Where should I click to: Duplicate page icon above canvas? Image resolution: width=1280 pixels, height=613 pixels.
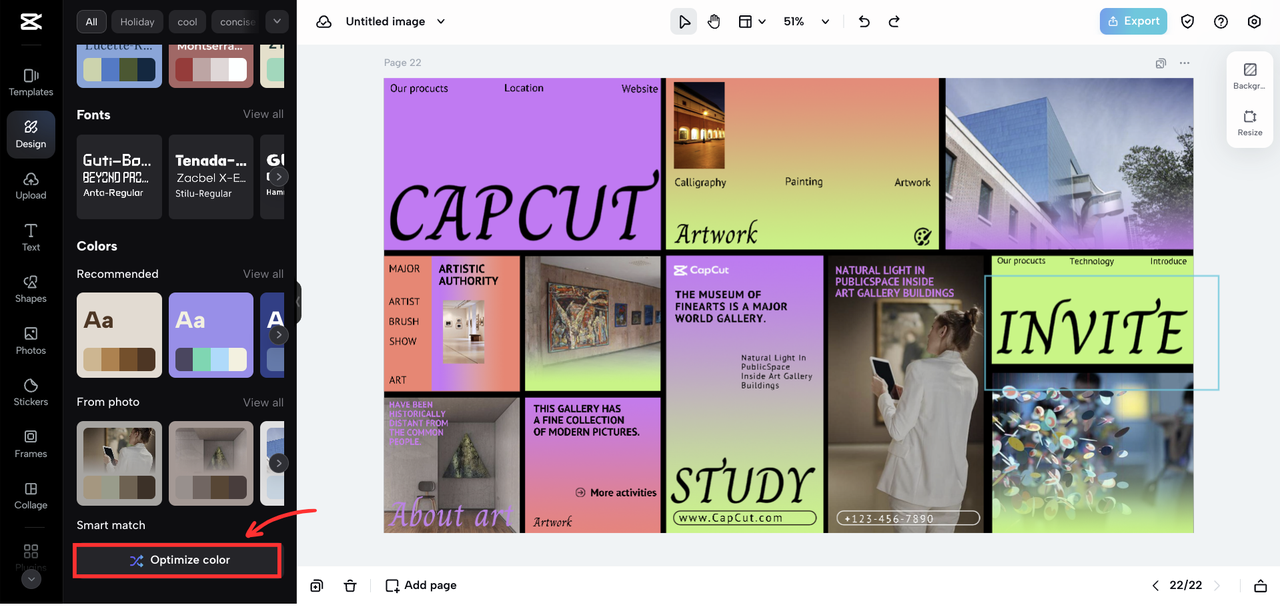pos(1161,63)
